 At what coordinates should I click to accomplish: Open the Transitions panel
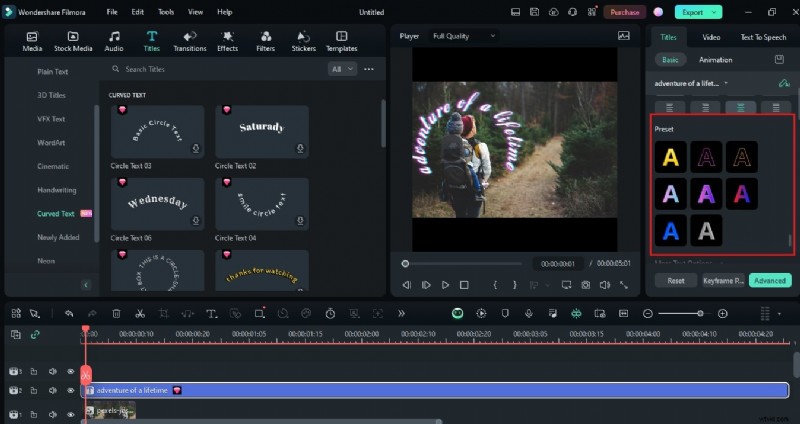click(x=189, y=40)
